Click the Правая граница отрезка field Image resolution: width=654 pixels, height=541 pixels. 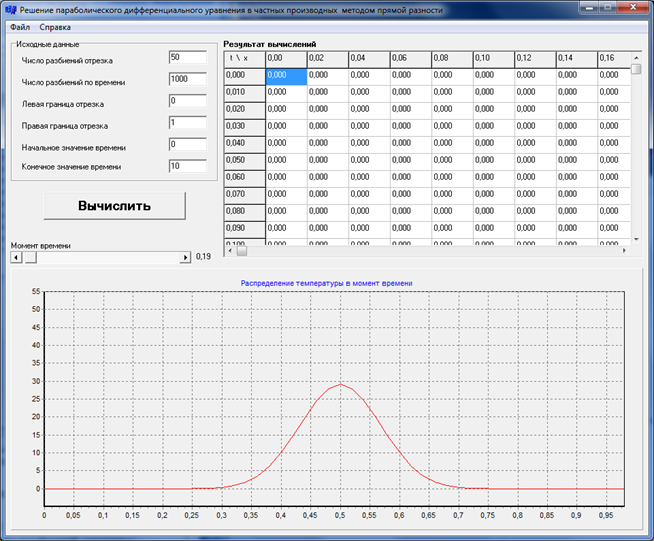pyautogui.click(x=188, y=123)
